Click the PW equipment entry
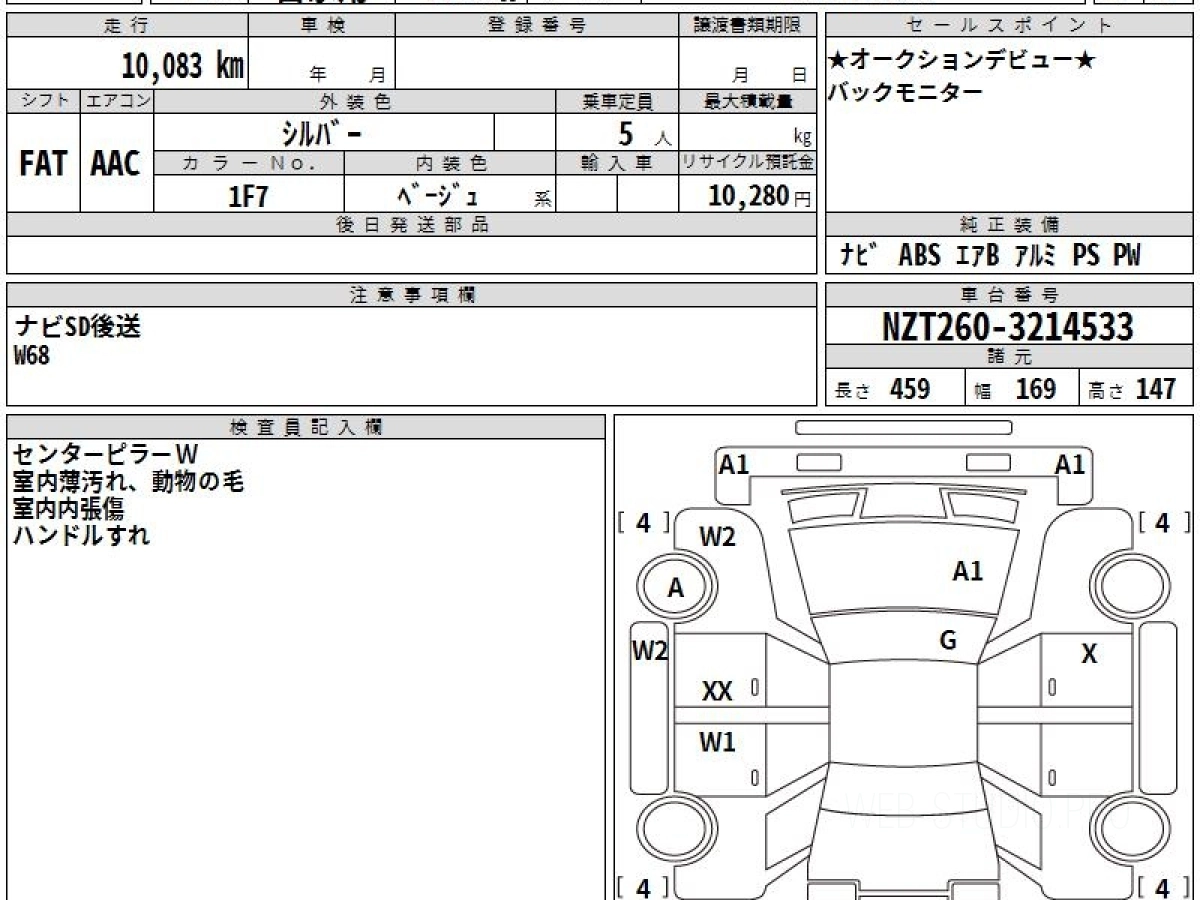The width and height of the screenshot is (1200, 900). point(1126,256)
